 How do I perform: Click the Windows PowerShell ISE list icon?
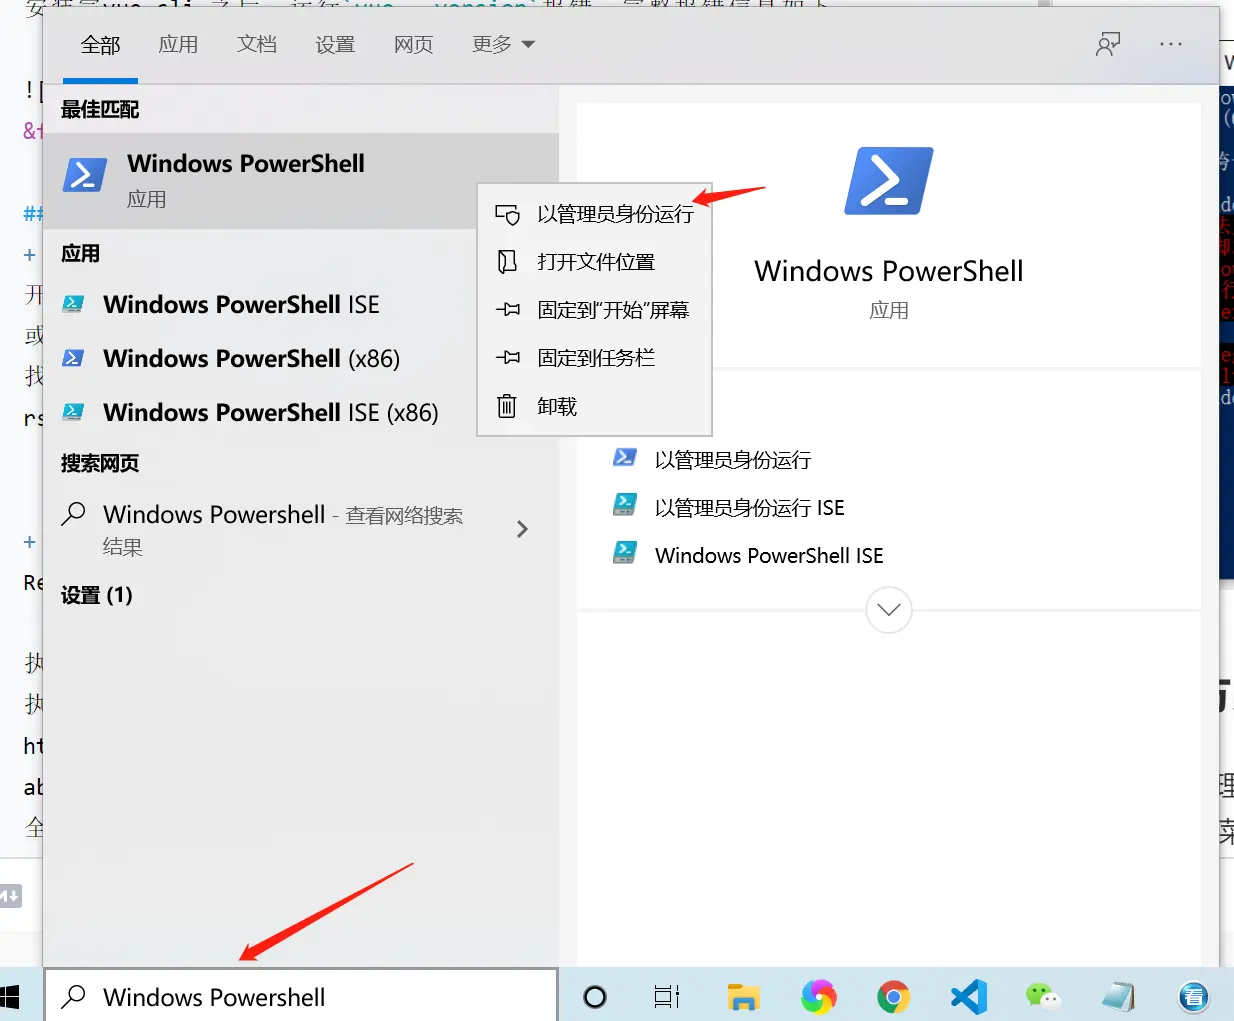73,304
